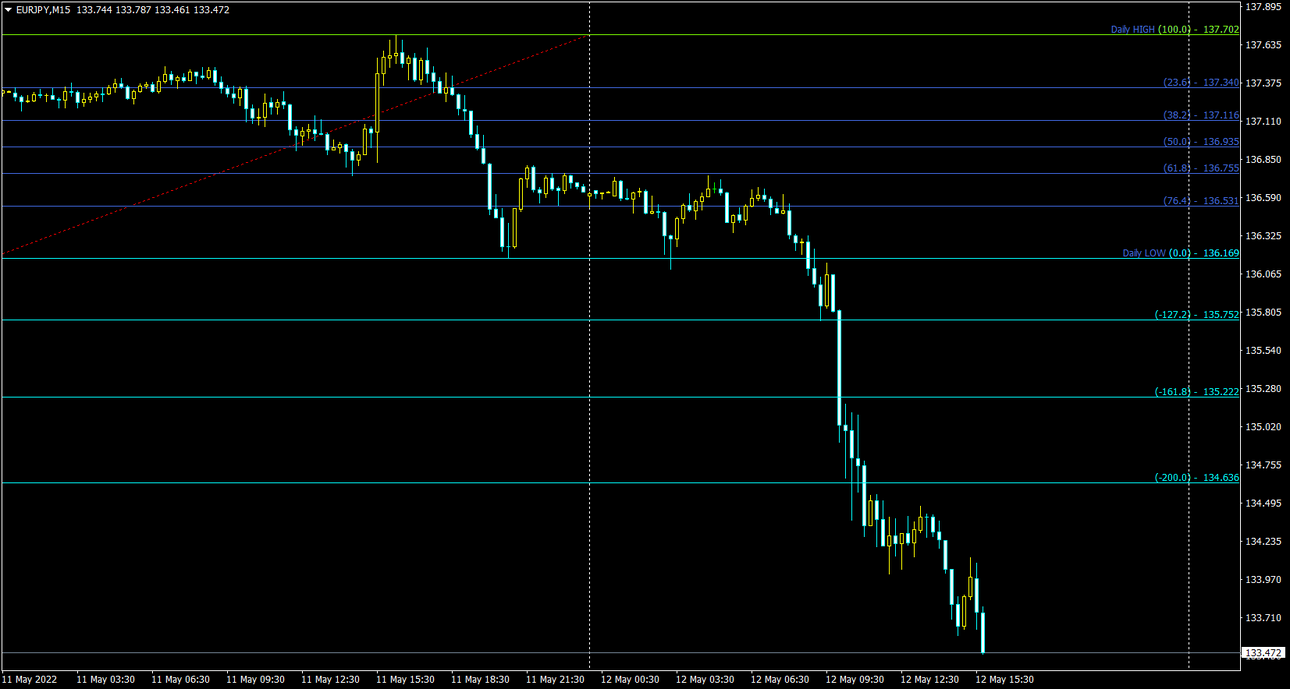Viewport: 1290px width, 689px height.
Task: Select the Daily HIGH (100.0) - 137.702 label
Action: click(x=1175, y=29)
